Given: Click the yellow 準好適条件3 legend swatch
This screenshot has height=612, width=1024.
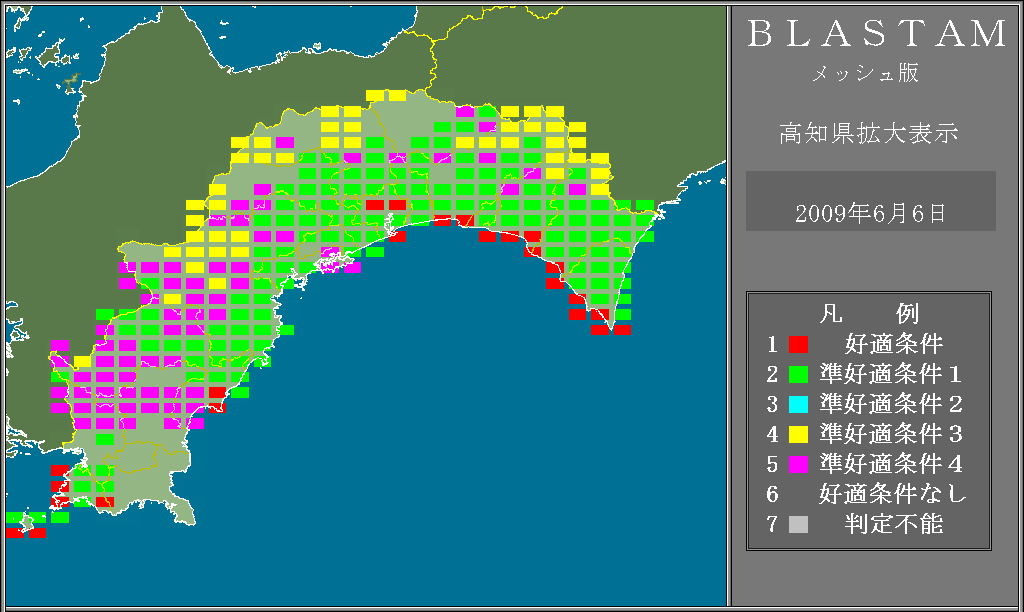Looking at the screenshot, I should (x=798, y=435).
